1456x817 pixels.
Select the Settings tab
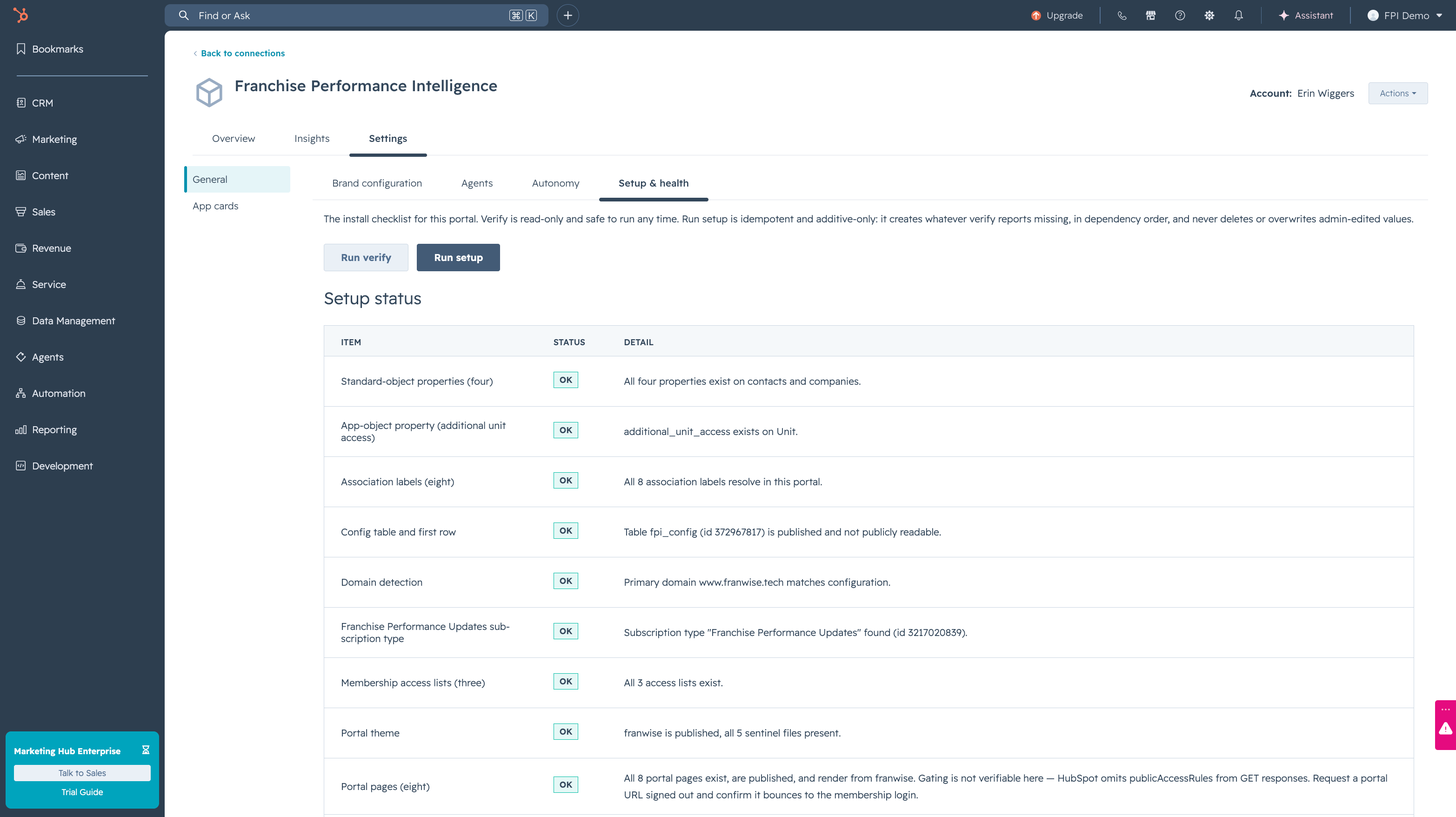(x=388, y=139)
